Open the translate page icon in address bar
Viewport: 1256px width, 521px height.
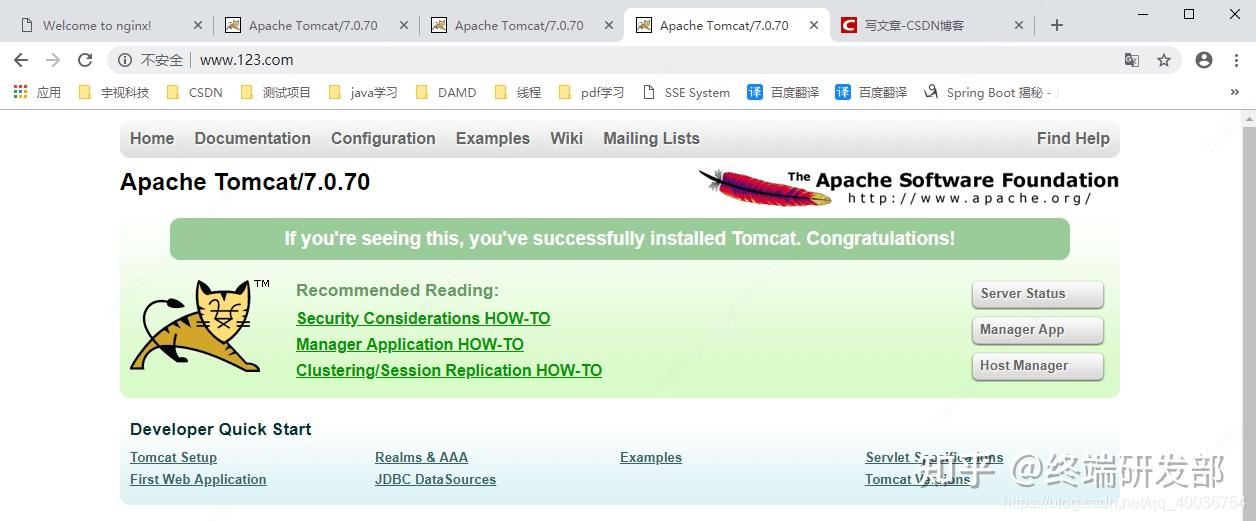[1132, 60]
